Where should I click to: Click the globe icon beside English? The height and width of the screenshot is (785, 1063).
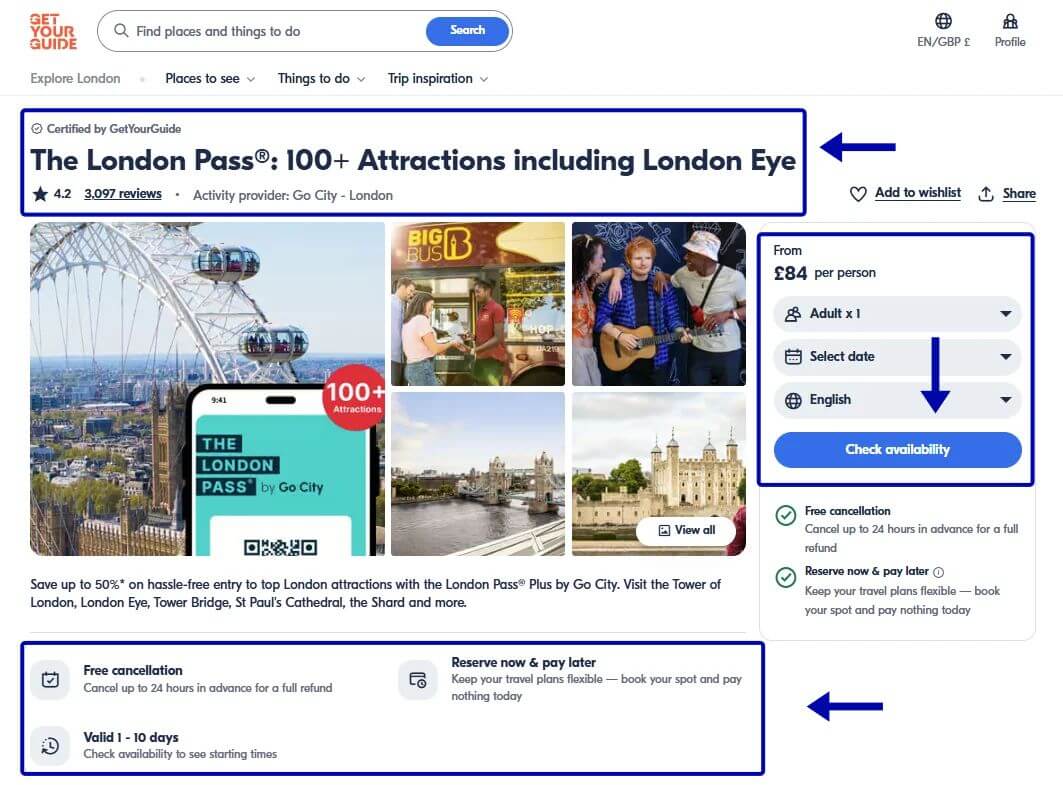click(x=793, y=400)
